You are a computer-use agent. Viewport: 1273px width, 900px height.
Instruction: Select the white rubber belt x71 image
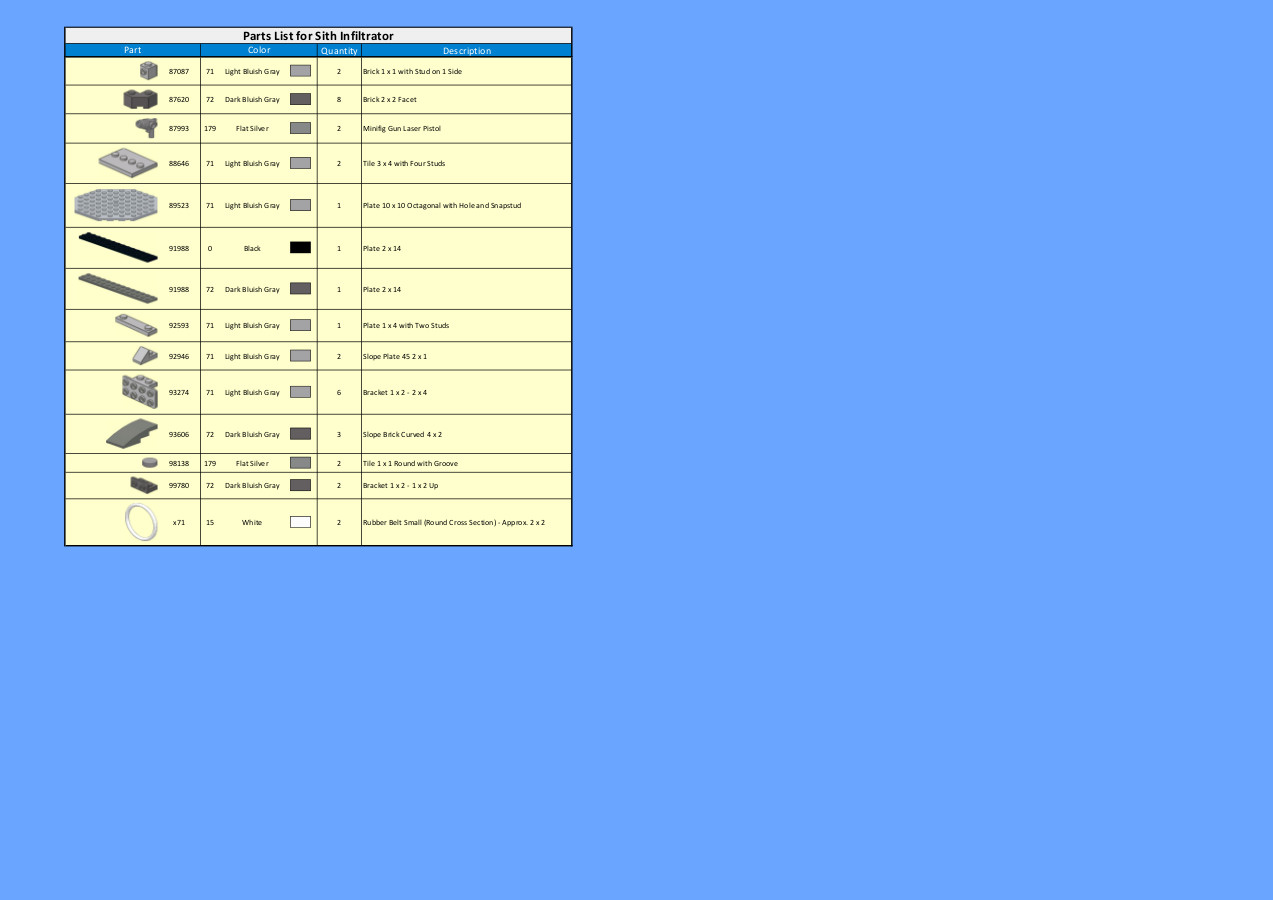[141, 522]
